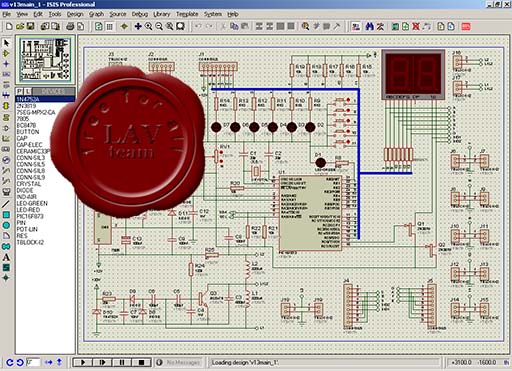
Task: Click the Copy to clipboard icon
Action: [234, 26]
